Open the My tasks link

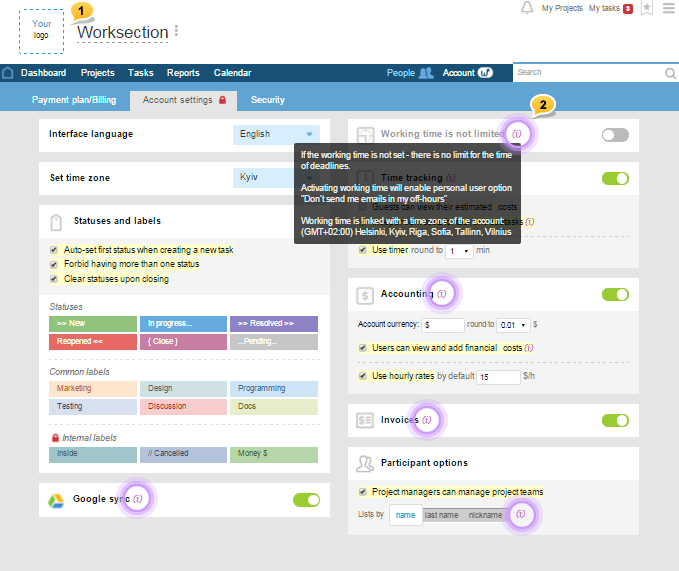(x=604, y=8)
